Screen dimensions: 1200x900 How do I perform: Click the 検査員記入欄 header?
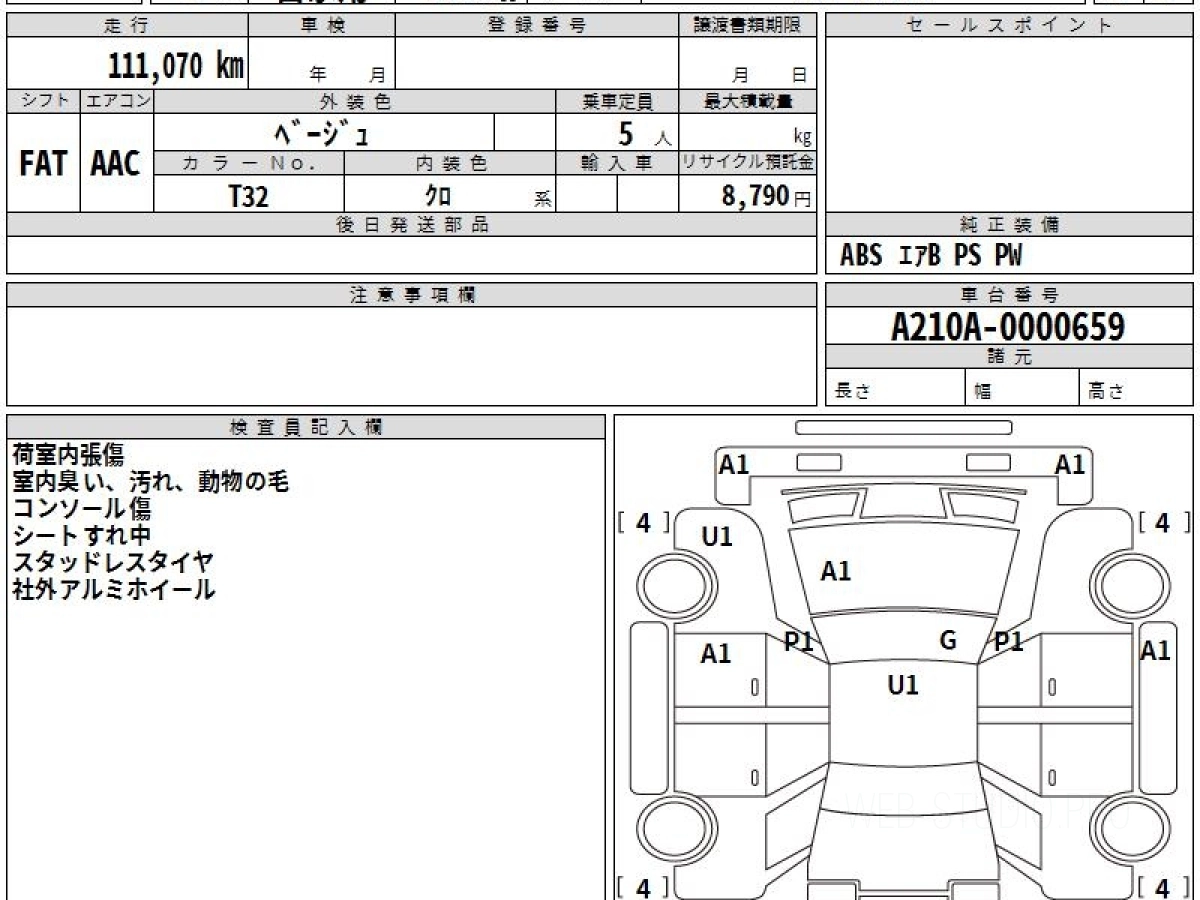(x=306, y=427)
